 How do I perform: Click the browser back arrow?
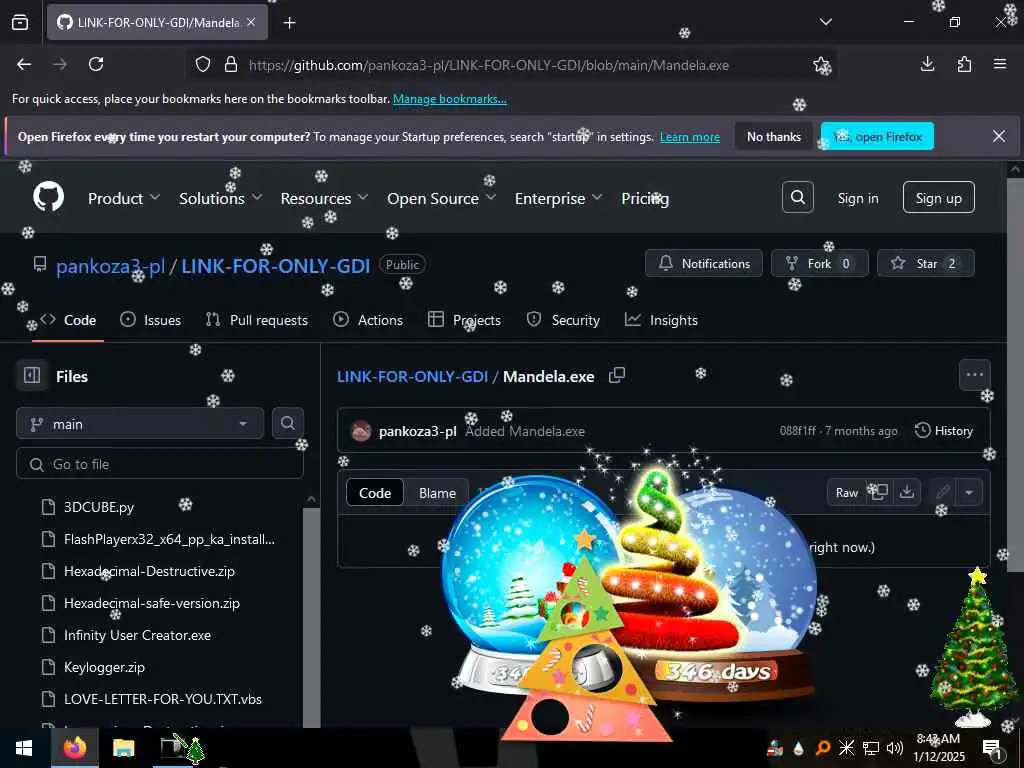click(x=24, y=64)
